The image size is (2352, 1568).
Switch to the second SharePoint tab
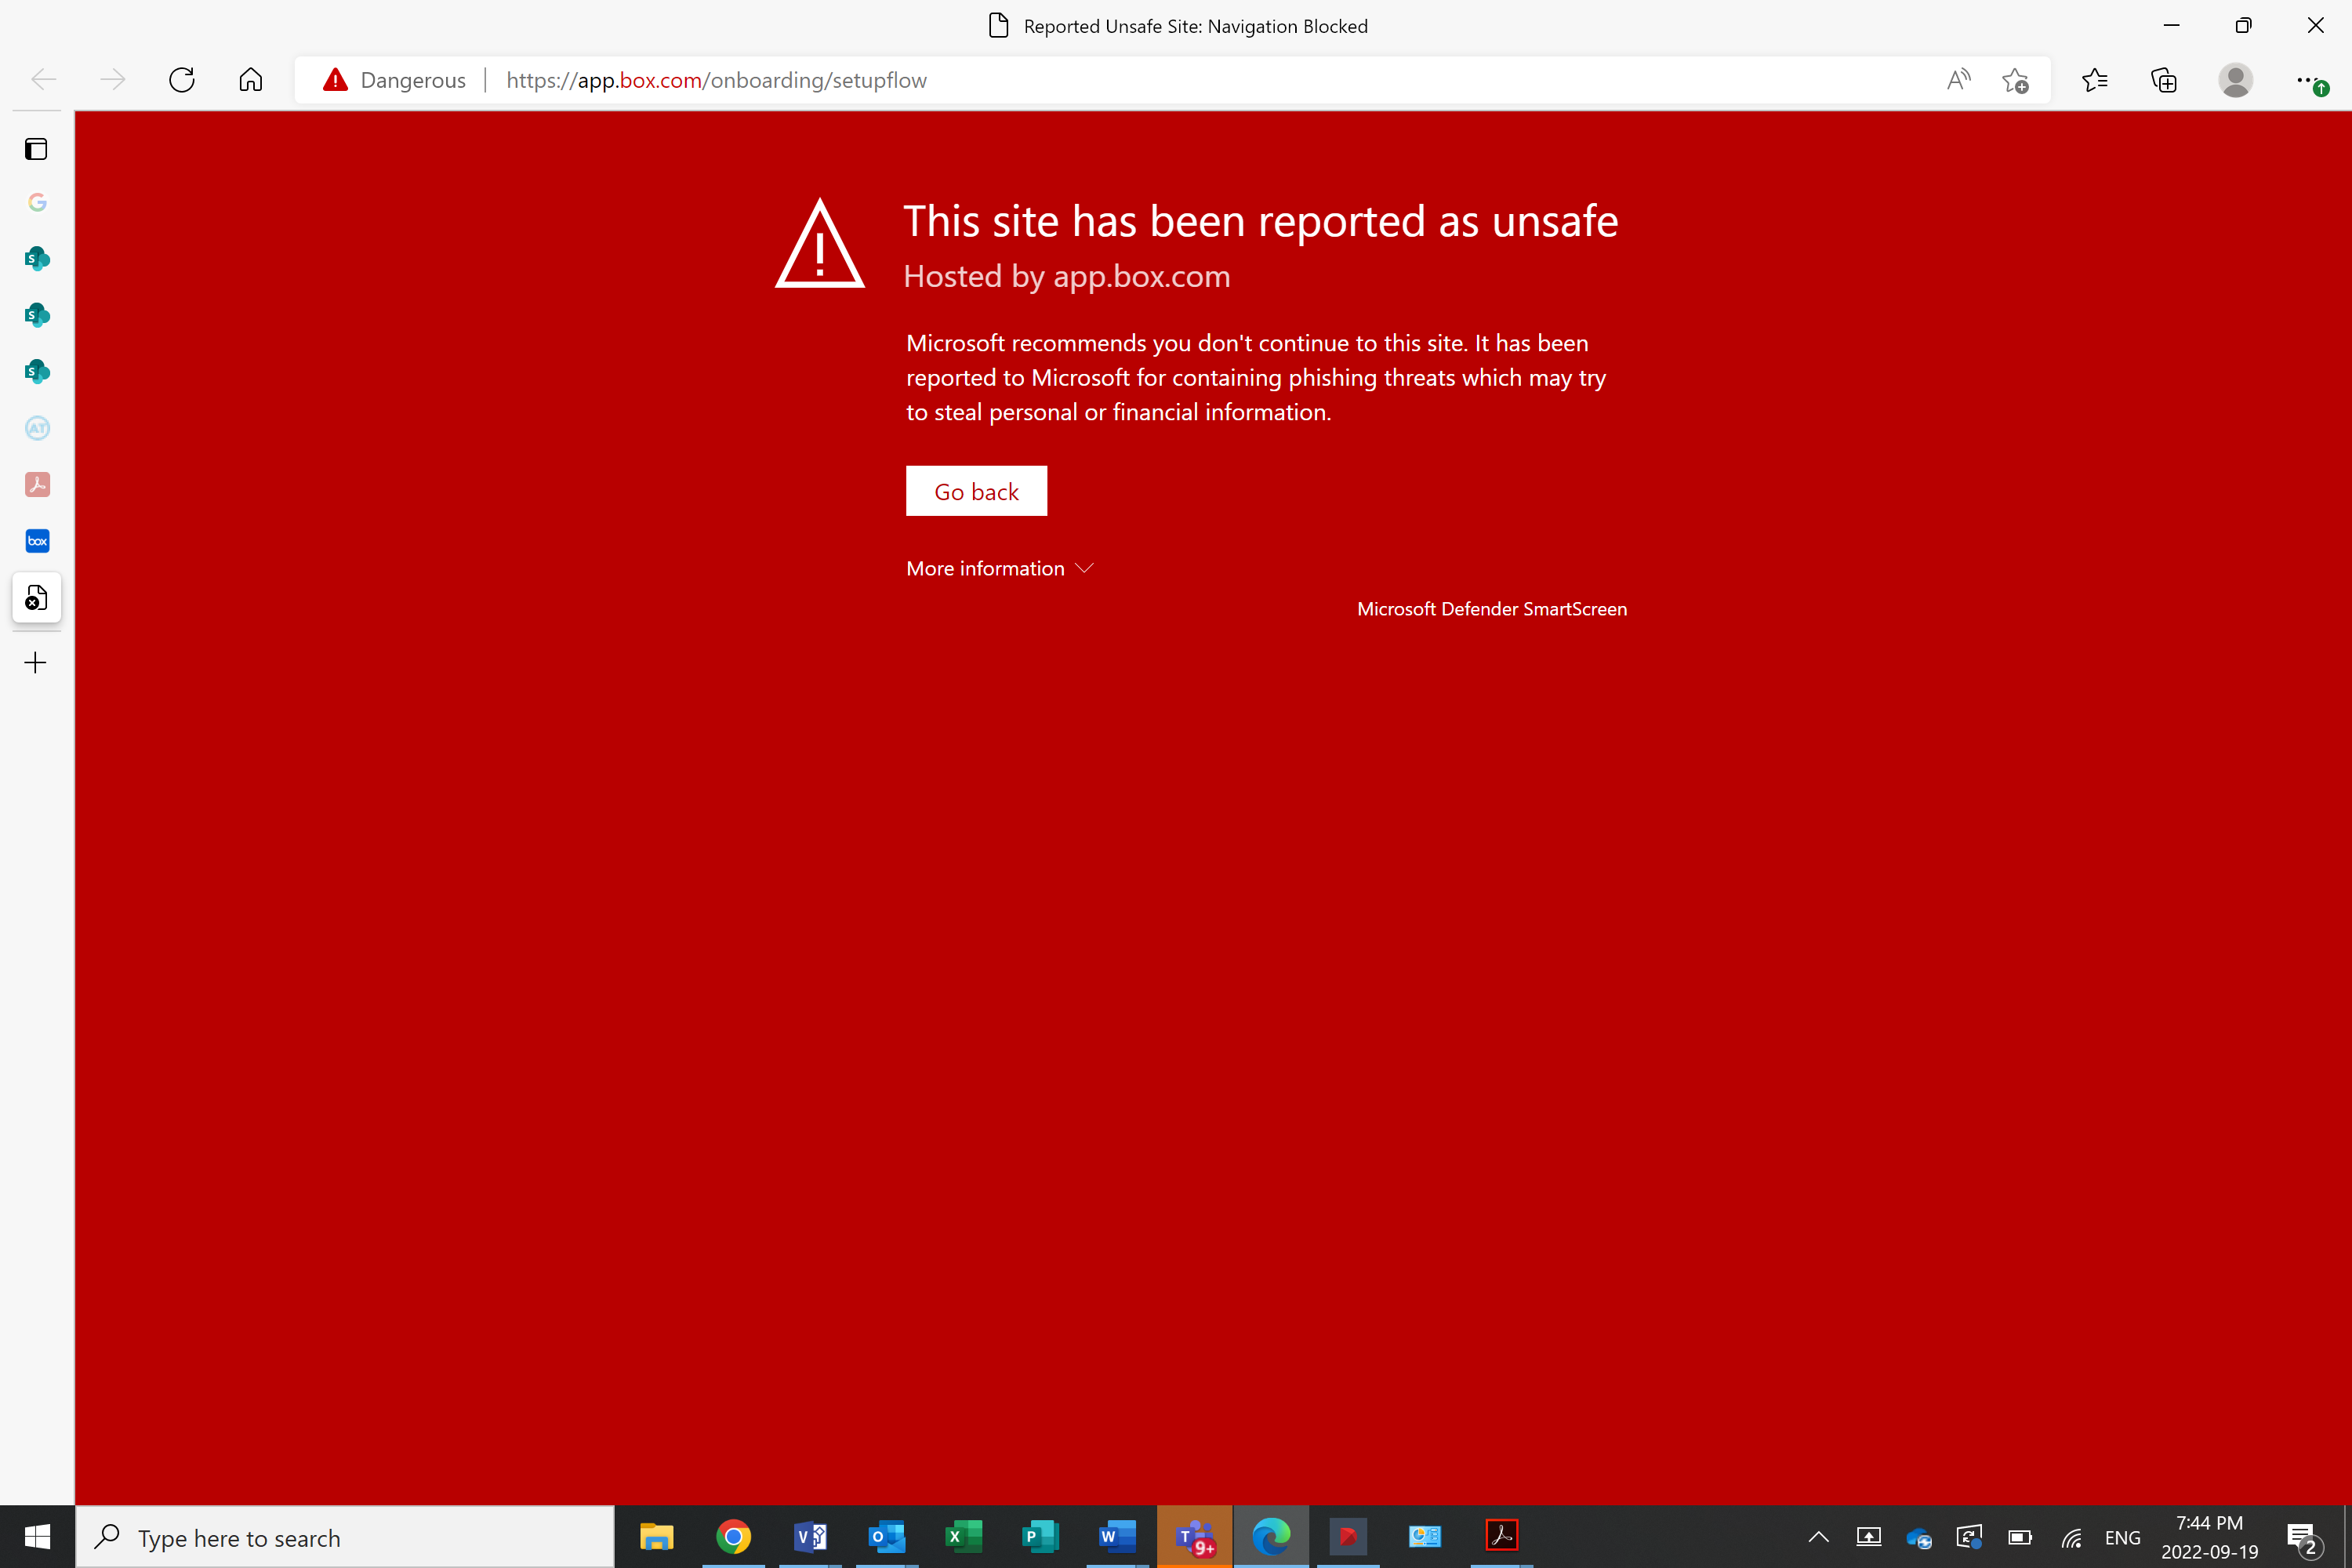click(37, 315)
